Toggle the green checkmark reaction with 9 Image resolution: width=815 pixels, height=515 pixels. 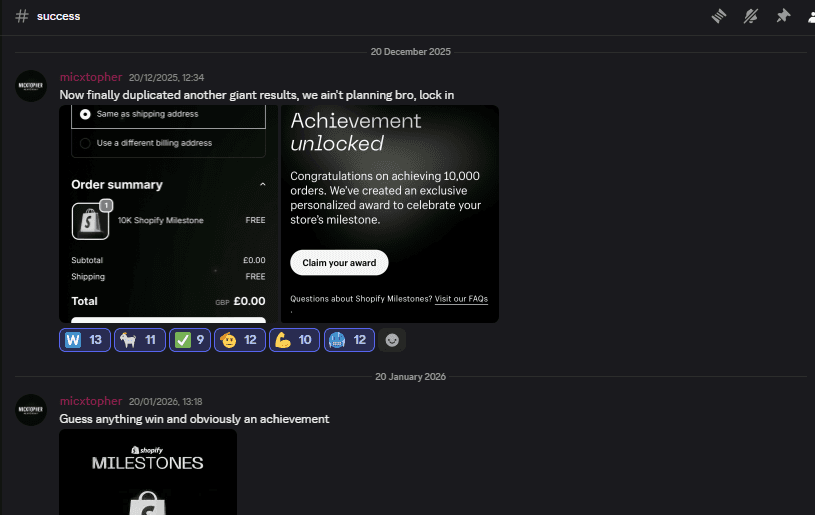[x=190, y=340]
